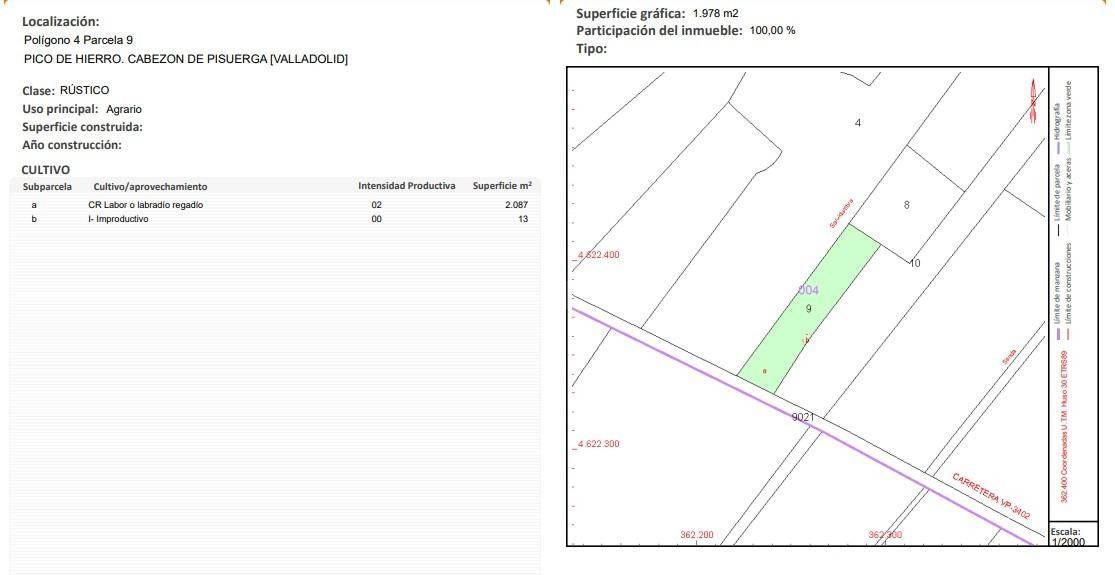Click parcel number '8' label on map

pos(907,205)
